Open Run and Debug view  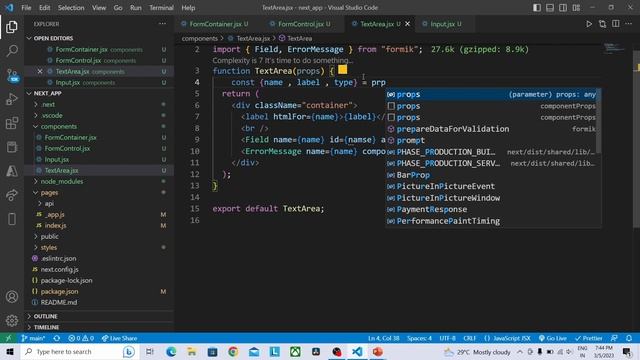point(12,99)
